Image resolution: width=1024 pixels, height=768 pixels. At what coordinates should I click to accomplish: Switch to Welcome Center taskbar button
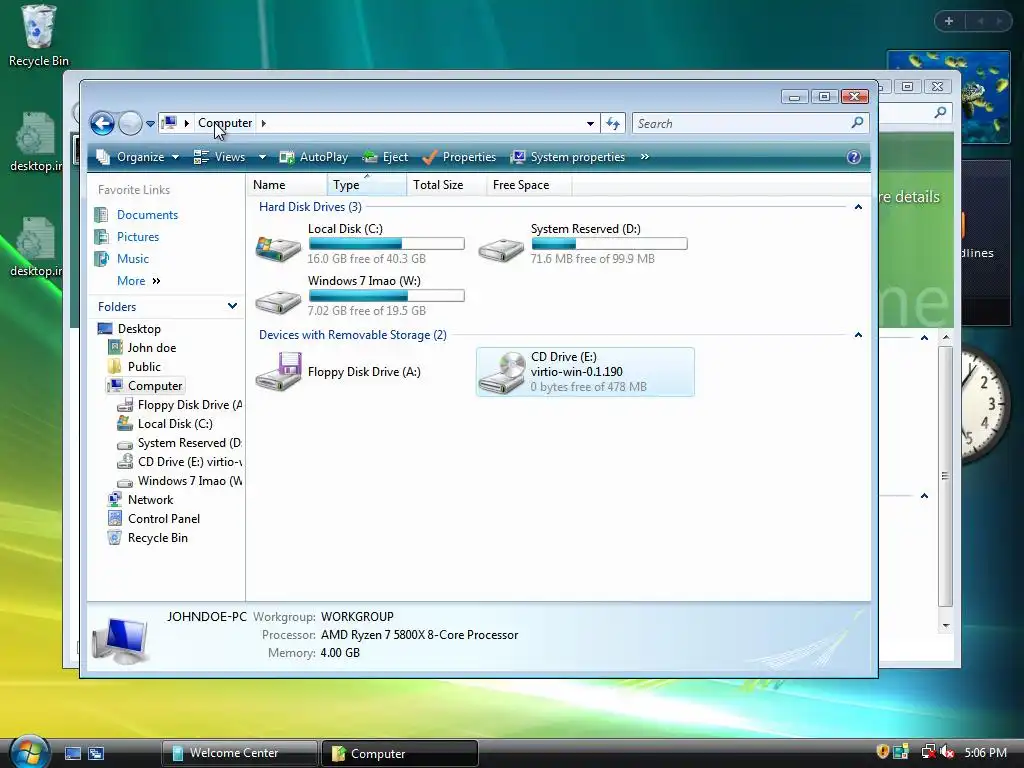tap(239, 753)
